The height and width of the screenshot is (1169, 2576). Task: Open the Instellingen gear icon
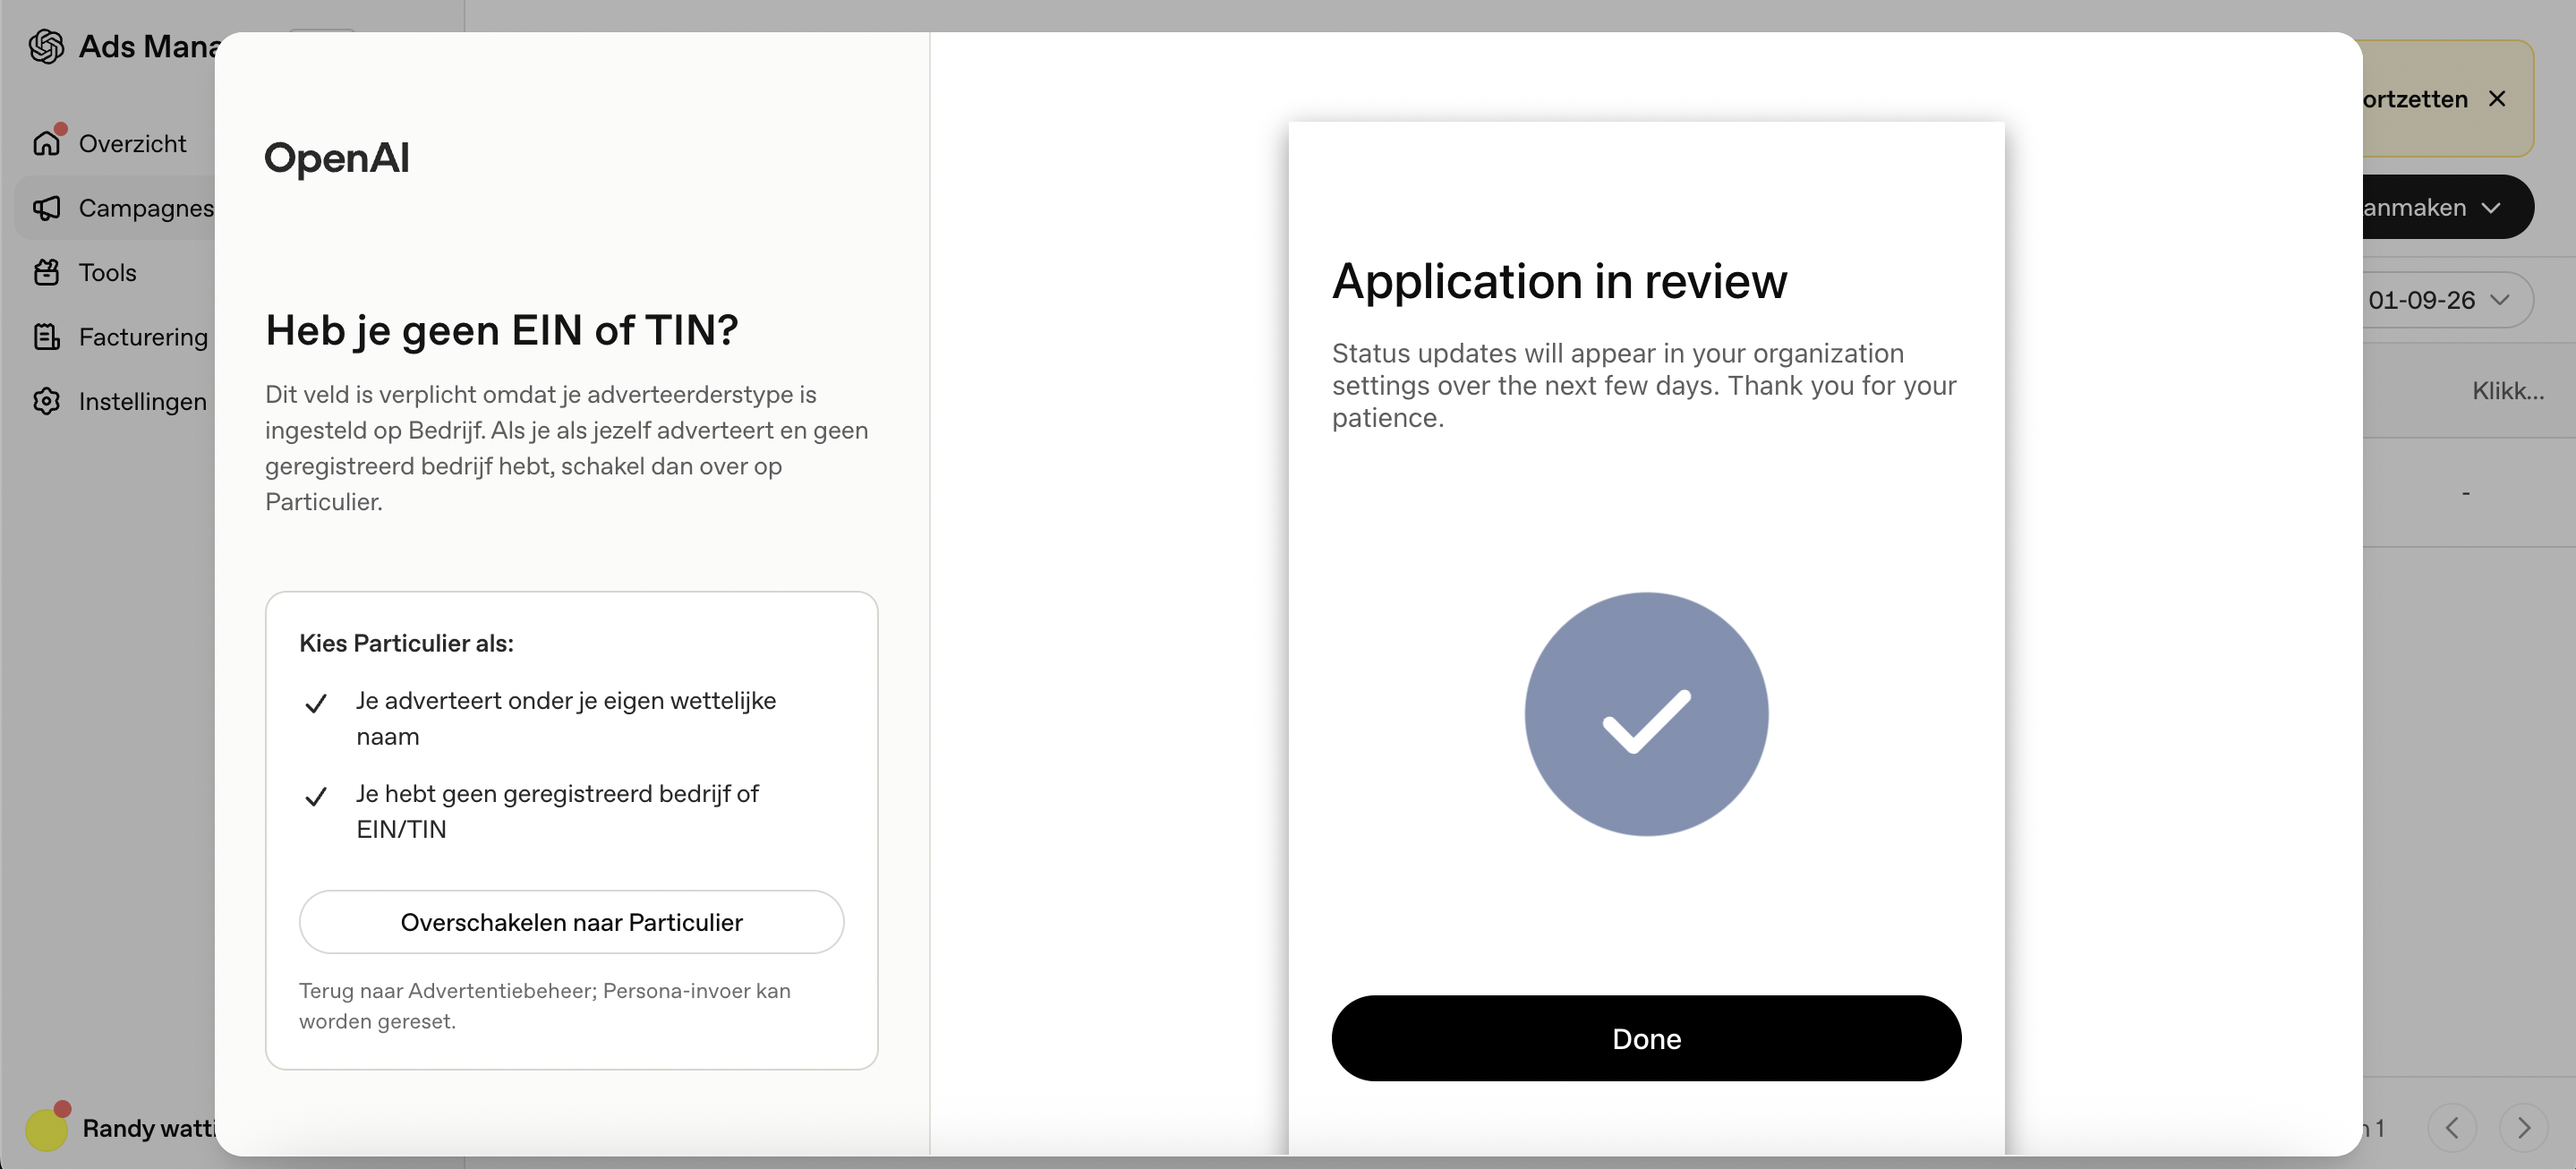46,401
